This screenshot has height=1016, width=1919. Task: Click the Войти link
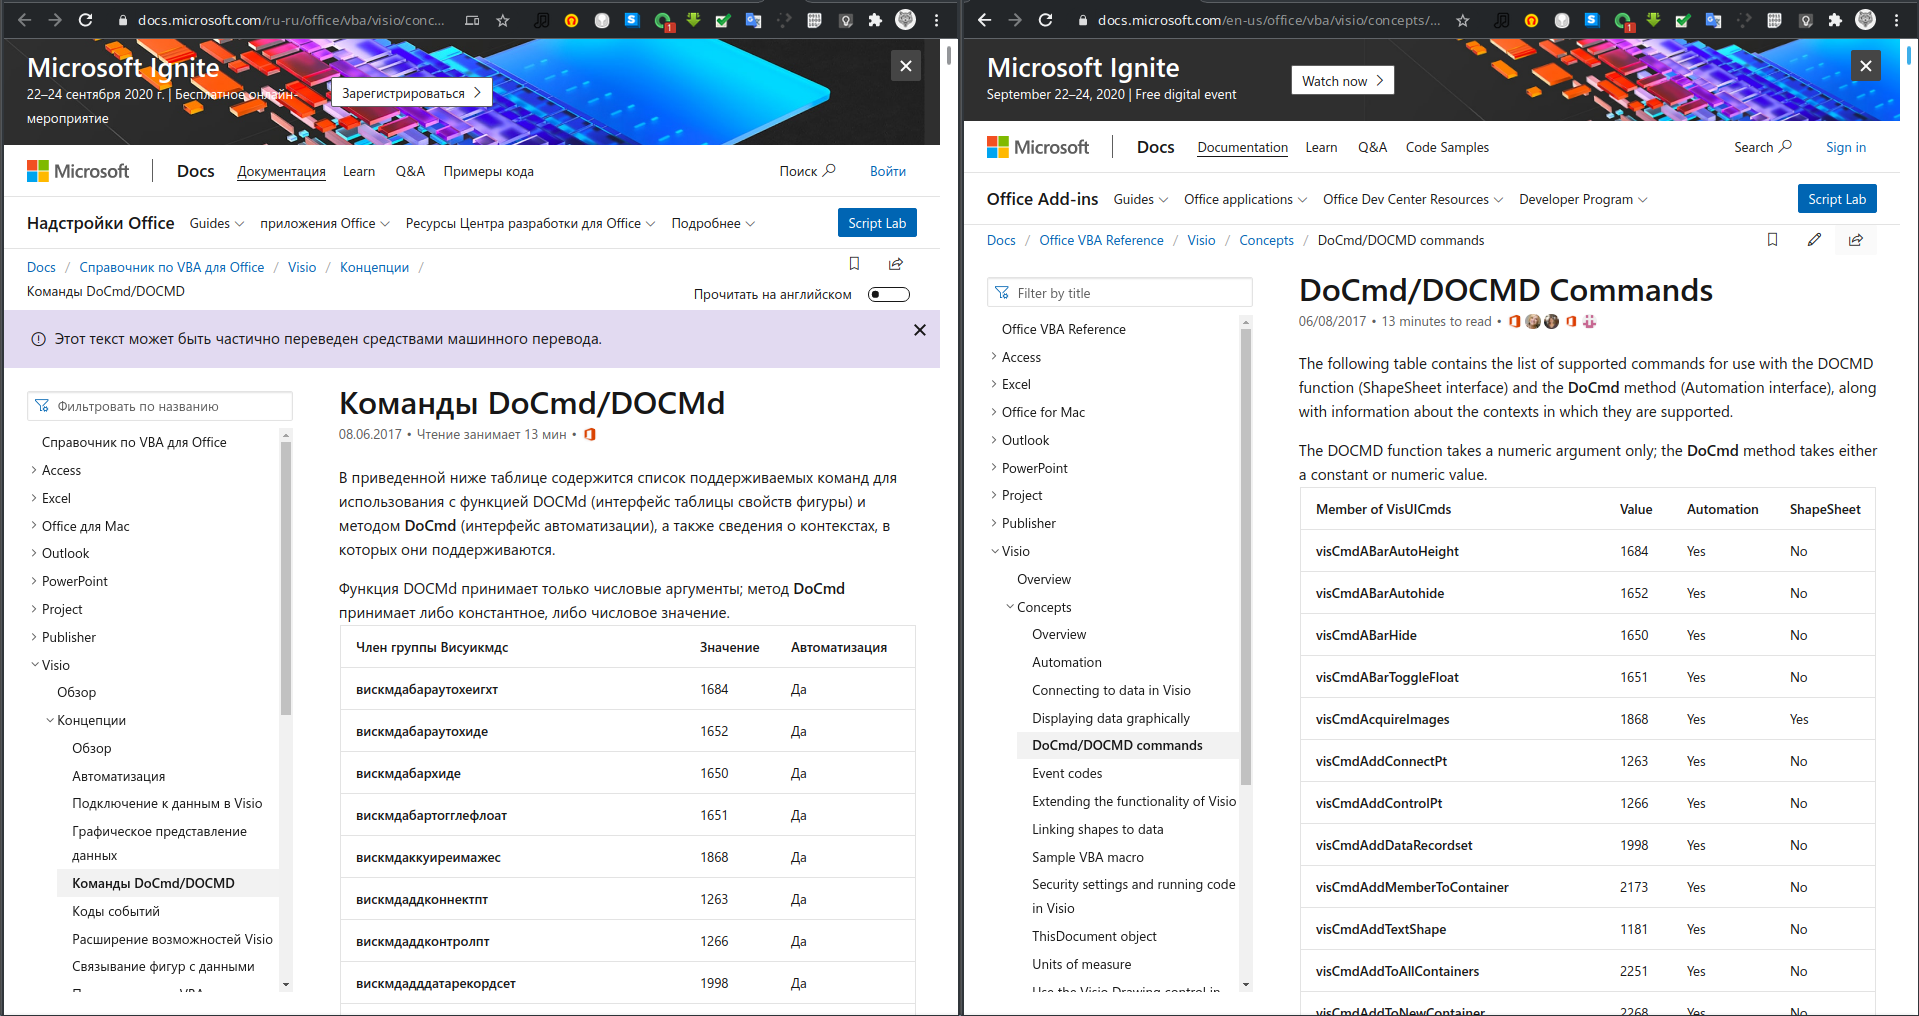tap(887, 171)
